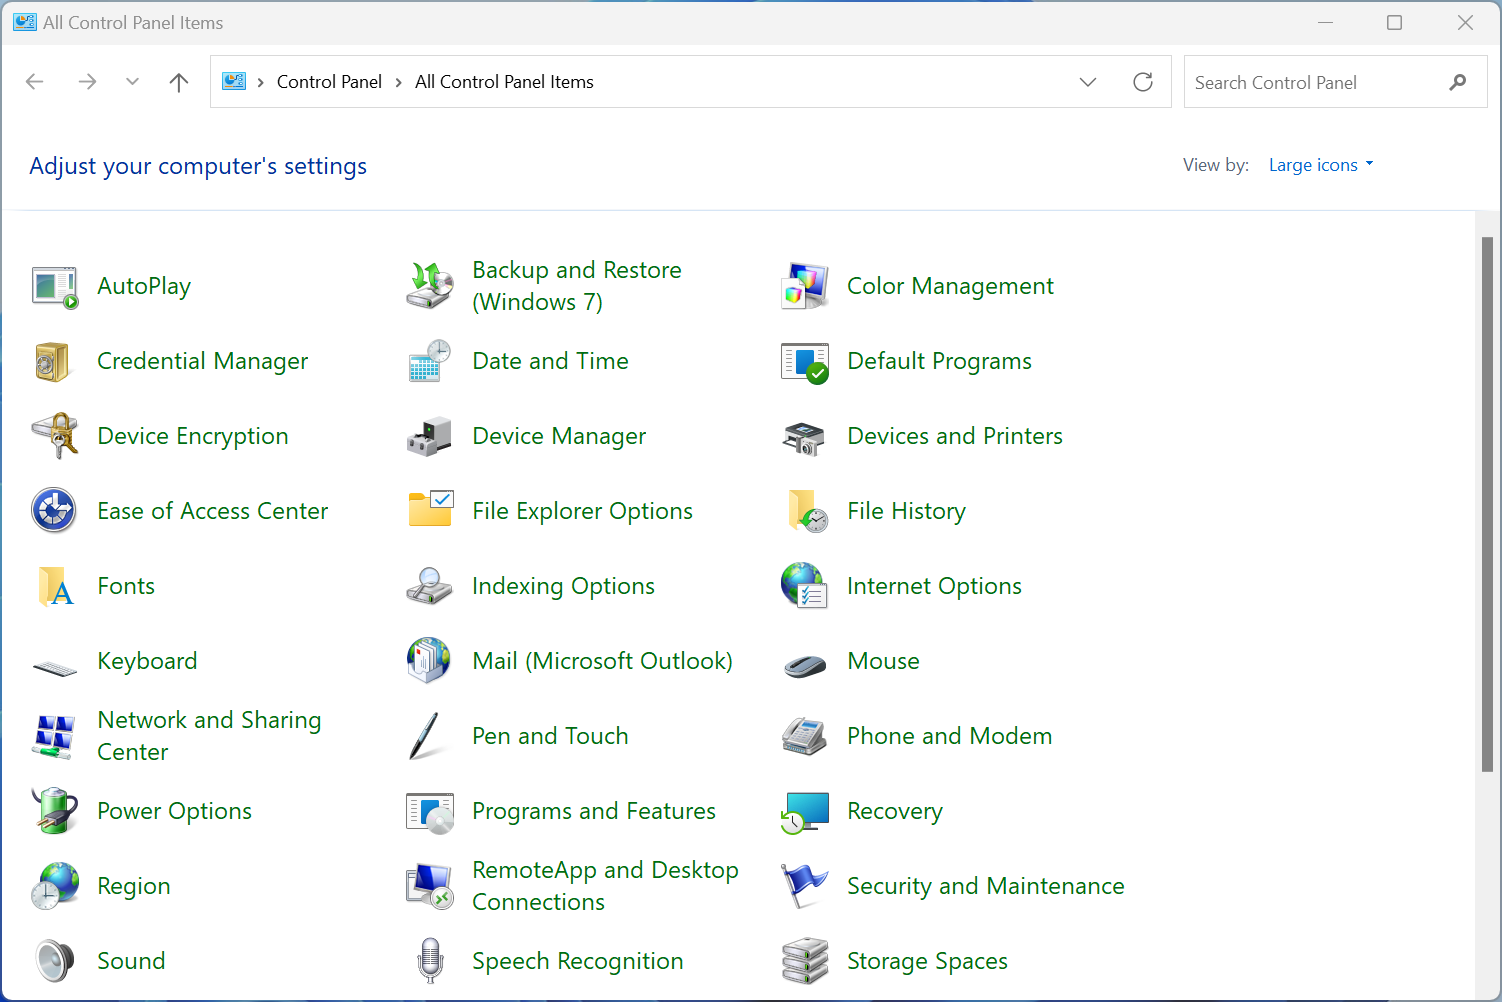
Task: Open the Default Programs link
Action: (939, 362)
